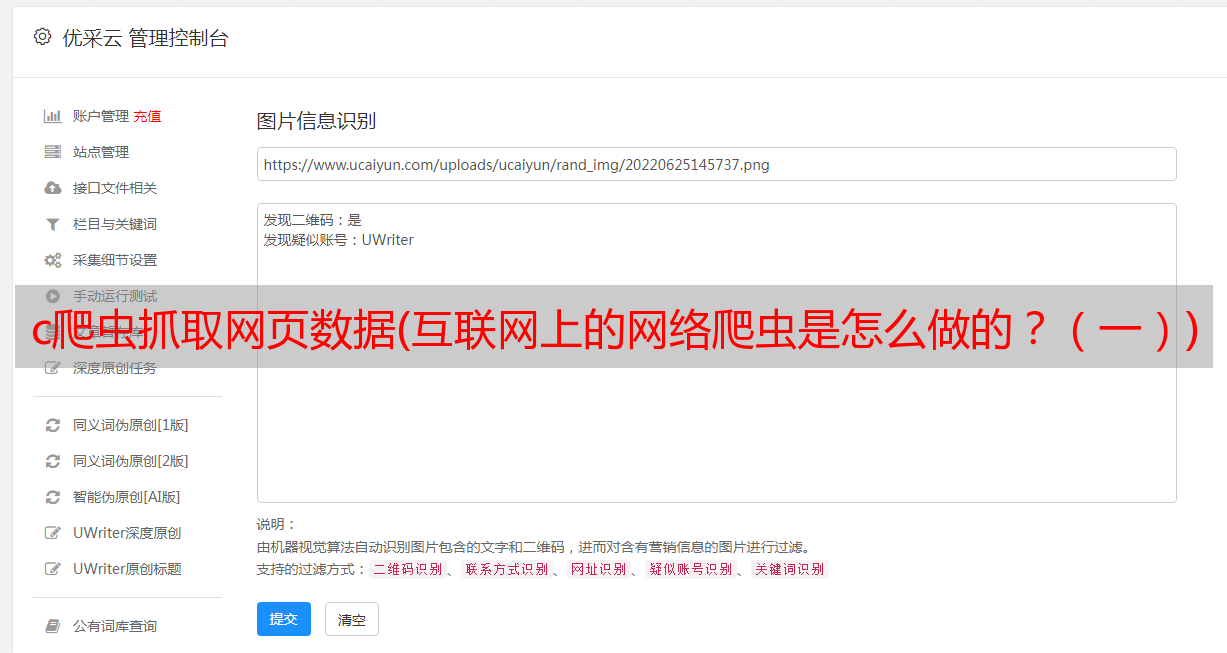Click the recognition result text area

(x=716, y=353)
